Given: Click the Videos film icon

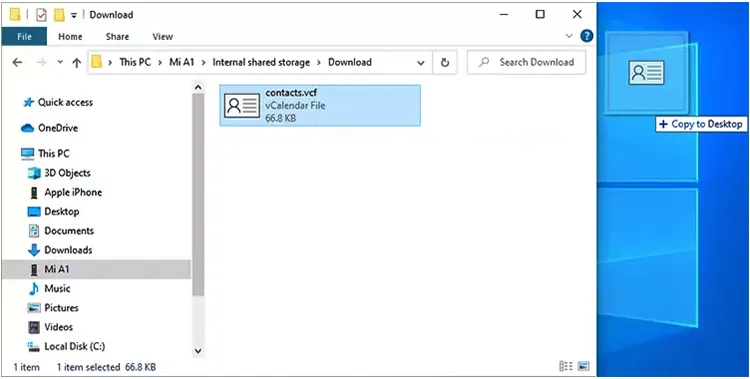Looking at the screenshot, I should [x=34, y=327].
